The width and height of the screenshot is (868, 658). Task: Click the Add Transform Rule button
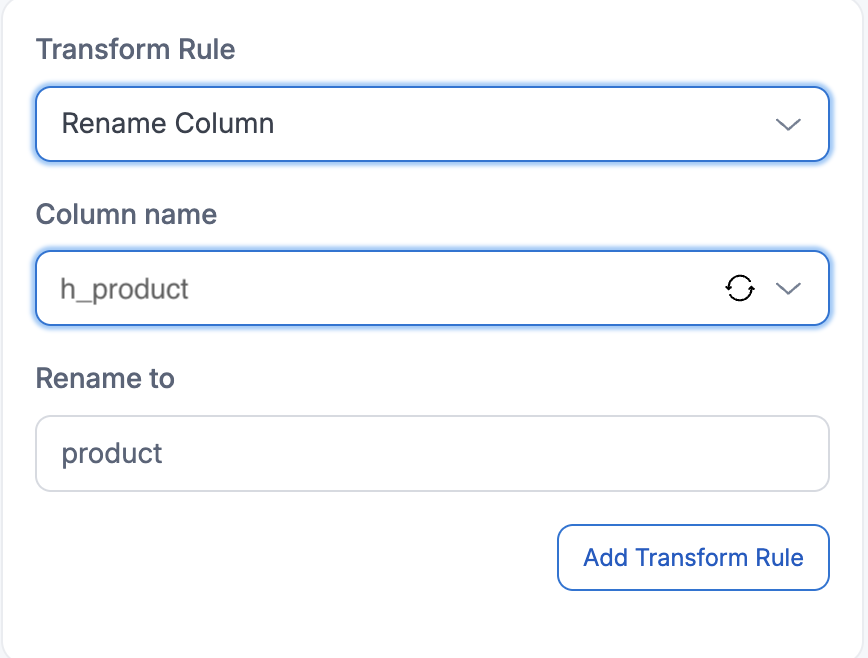pyautogui.click(x=693, y=557)
